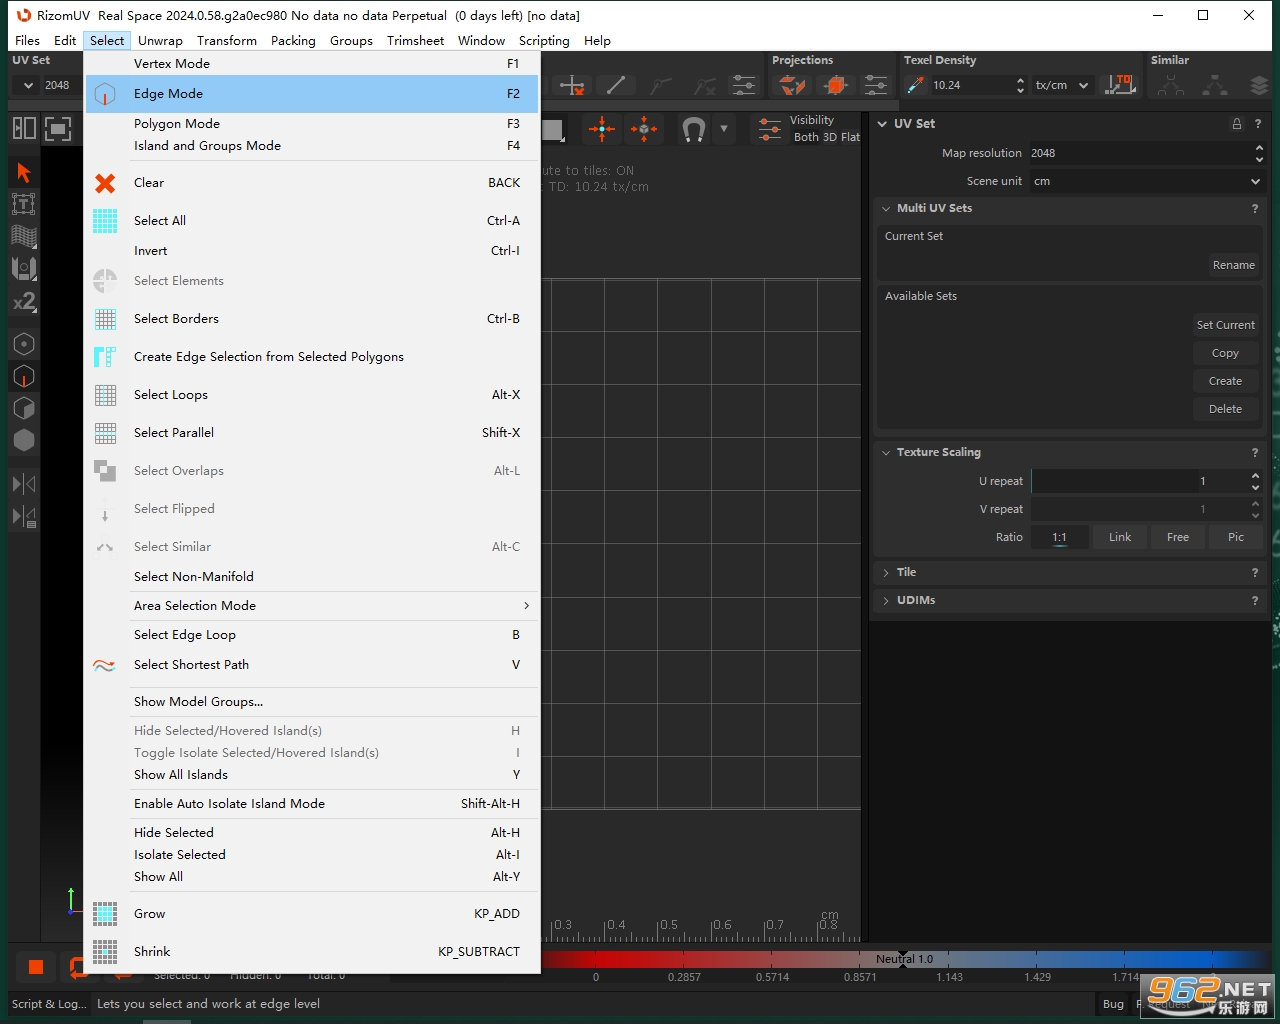Choose Select Shortest Path entry
This screenshot has width=1280, height=1024.
click(312, 665)
